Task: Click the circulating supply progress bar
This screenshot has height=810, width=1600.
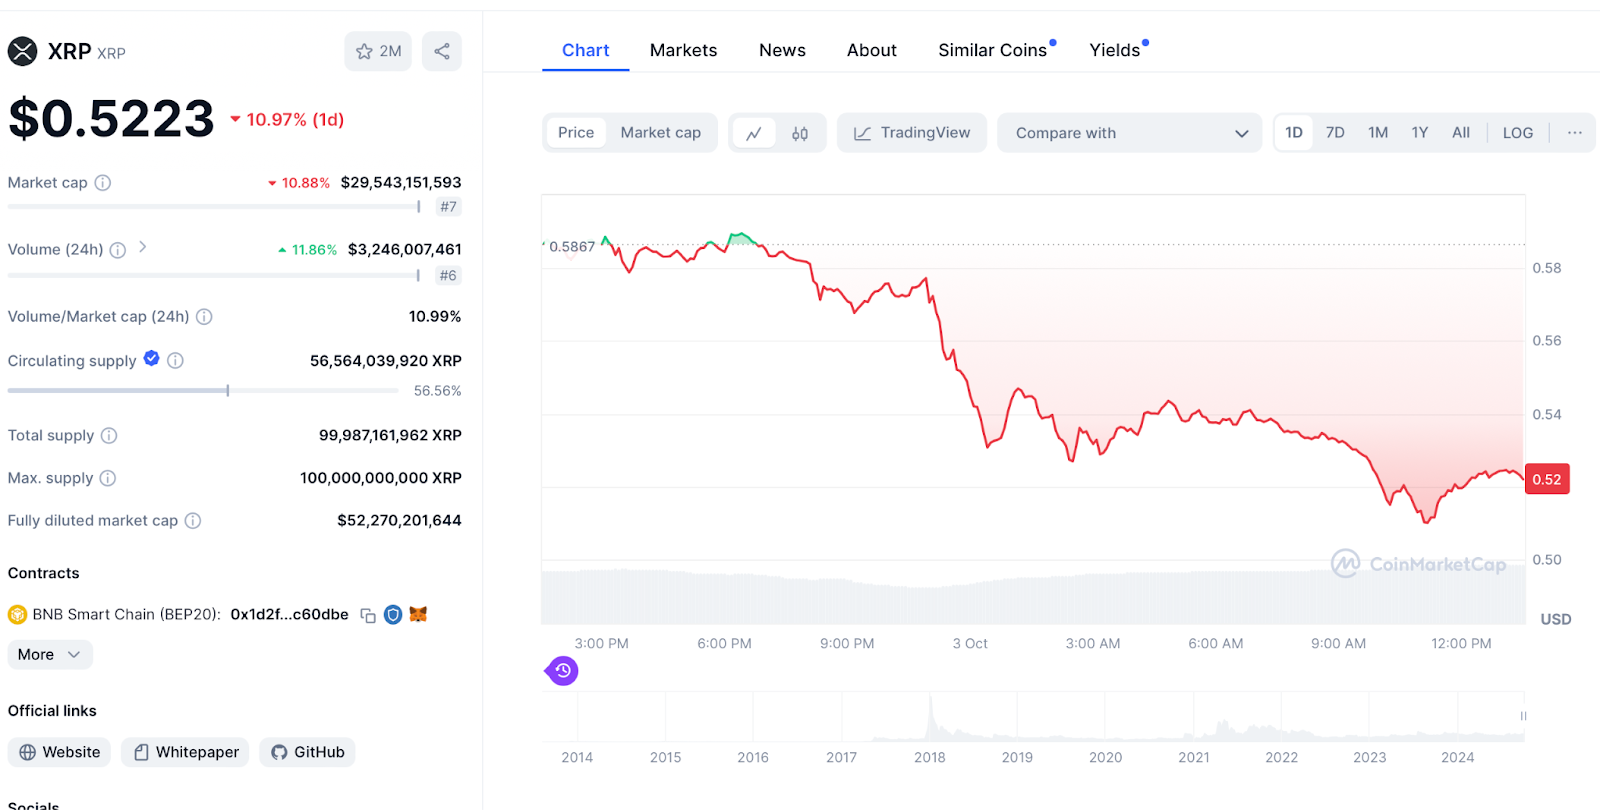Action: coord(203,391)
